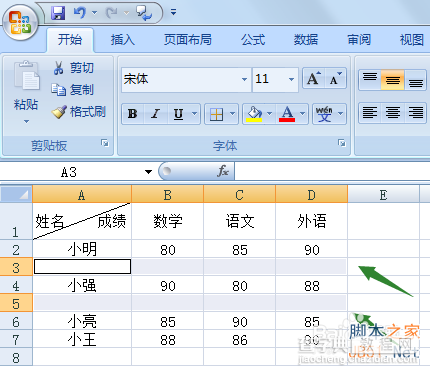Align text left
The height and width of the screenshot is (366, 430).
(370, 113)
